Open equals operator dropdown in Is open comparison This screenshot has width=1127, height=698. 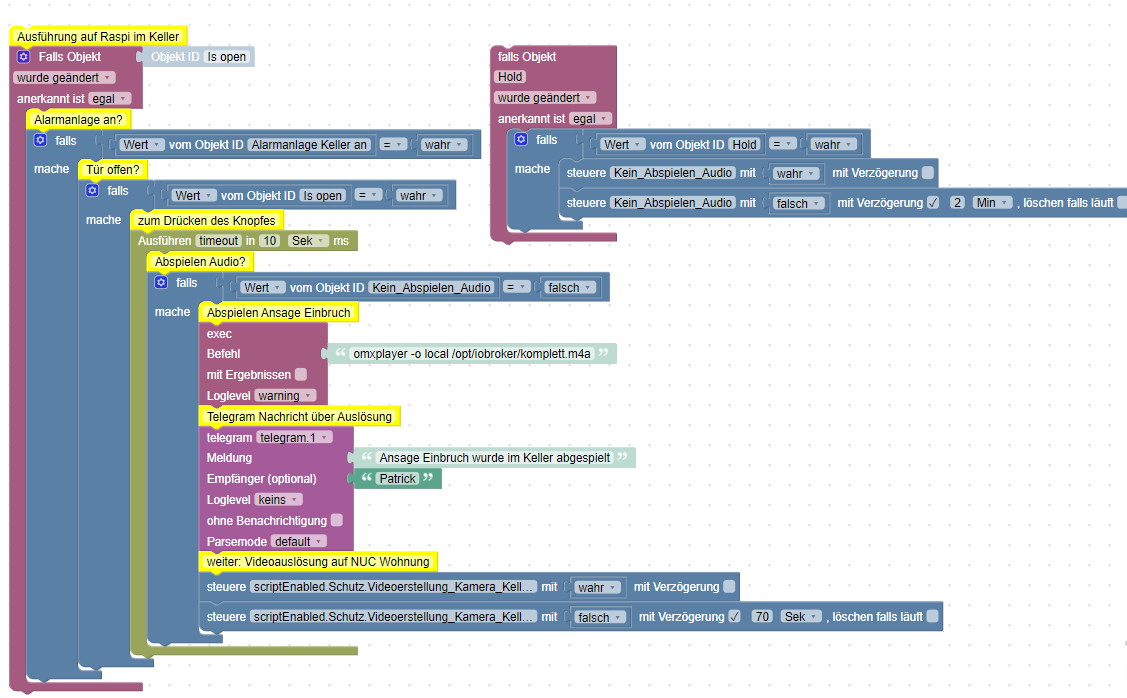coord(368,196)
